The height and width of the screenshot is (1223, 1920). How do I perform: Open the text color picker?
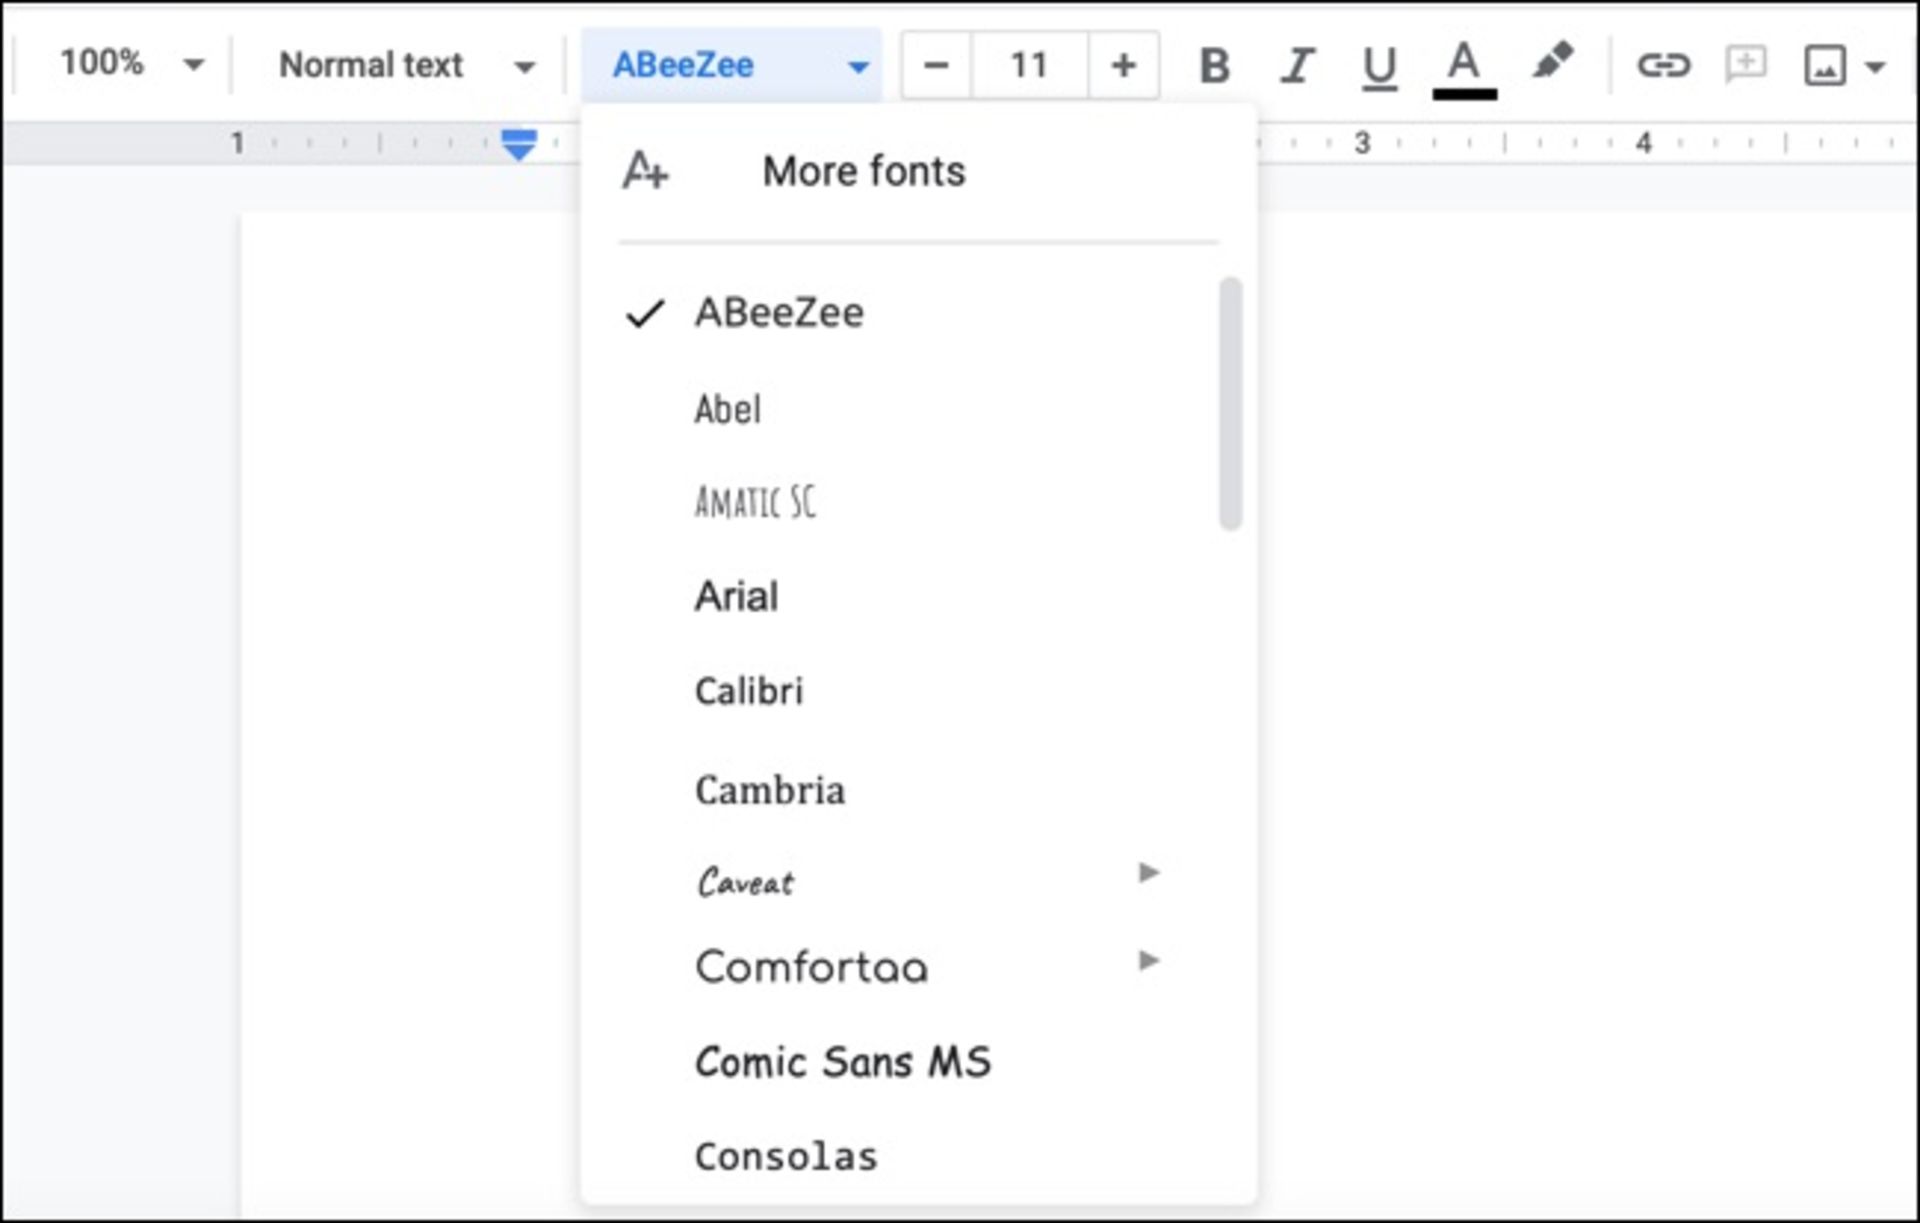point(1463,66)
